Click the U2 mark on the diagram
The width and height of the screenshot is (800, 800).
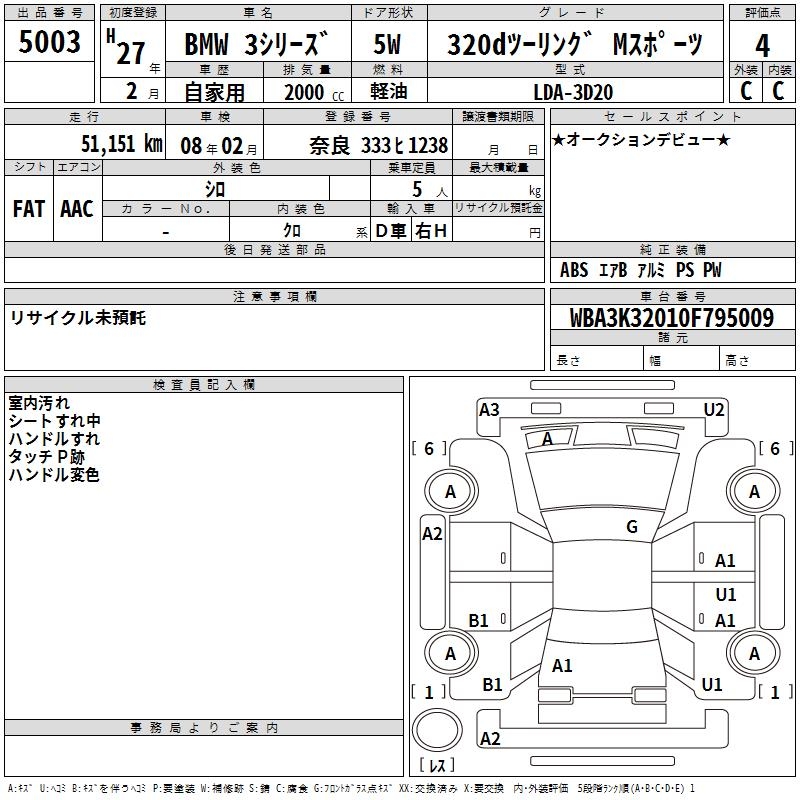[714, 409]
